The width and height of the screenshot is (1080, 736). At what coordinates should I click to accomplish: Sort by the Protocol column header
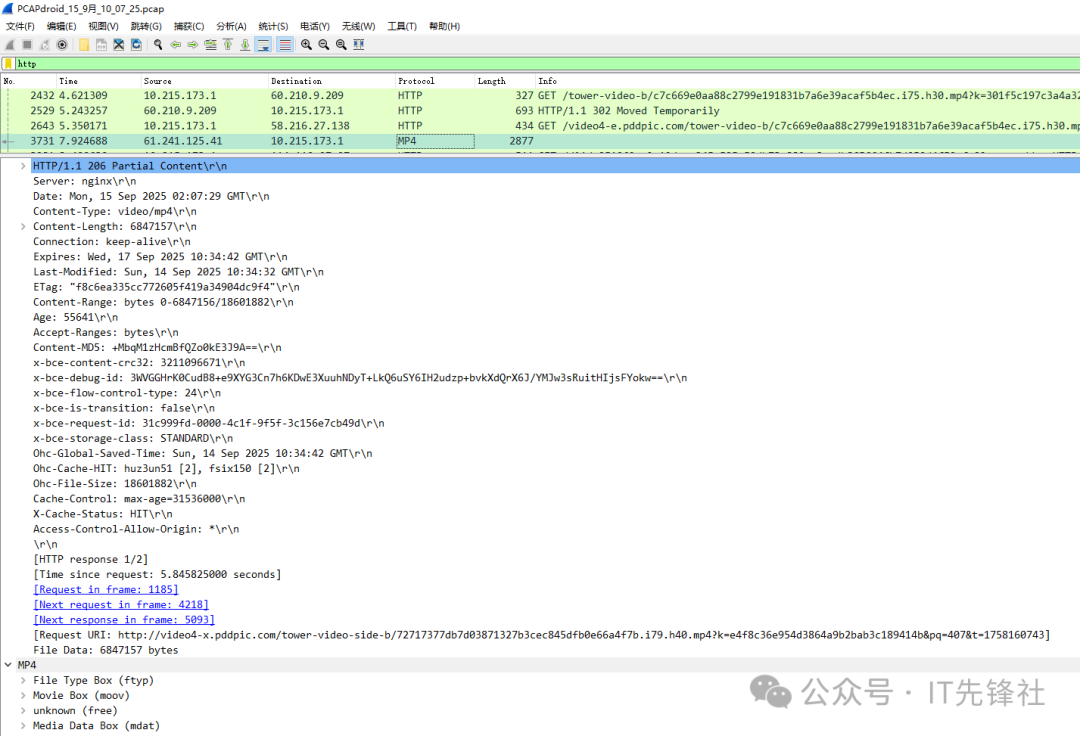pyautogui.click(x=435, y=81)
